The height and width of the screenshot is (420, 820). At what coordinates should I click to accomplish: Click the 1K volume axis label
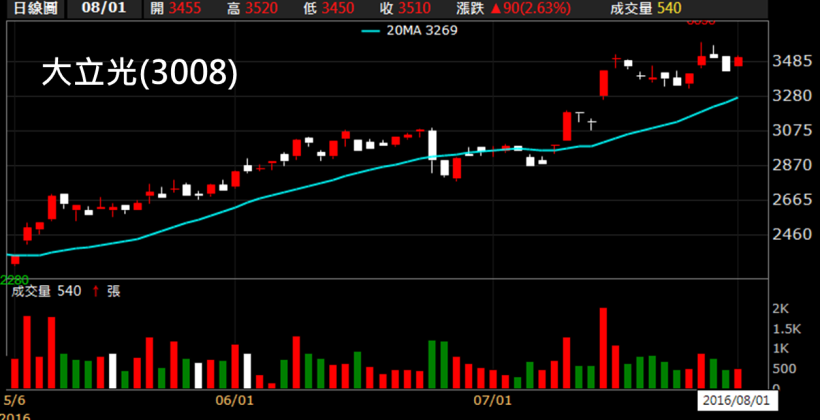pos(781,348)
